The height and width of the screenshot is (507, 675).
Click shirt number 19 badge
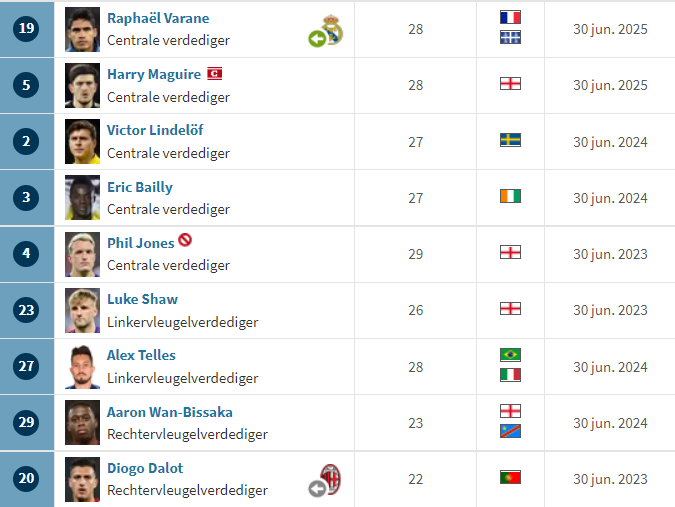point(26,28)
